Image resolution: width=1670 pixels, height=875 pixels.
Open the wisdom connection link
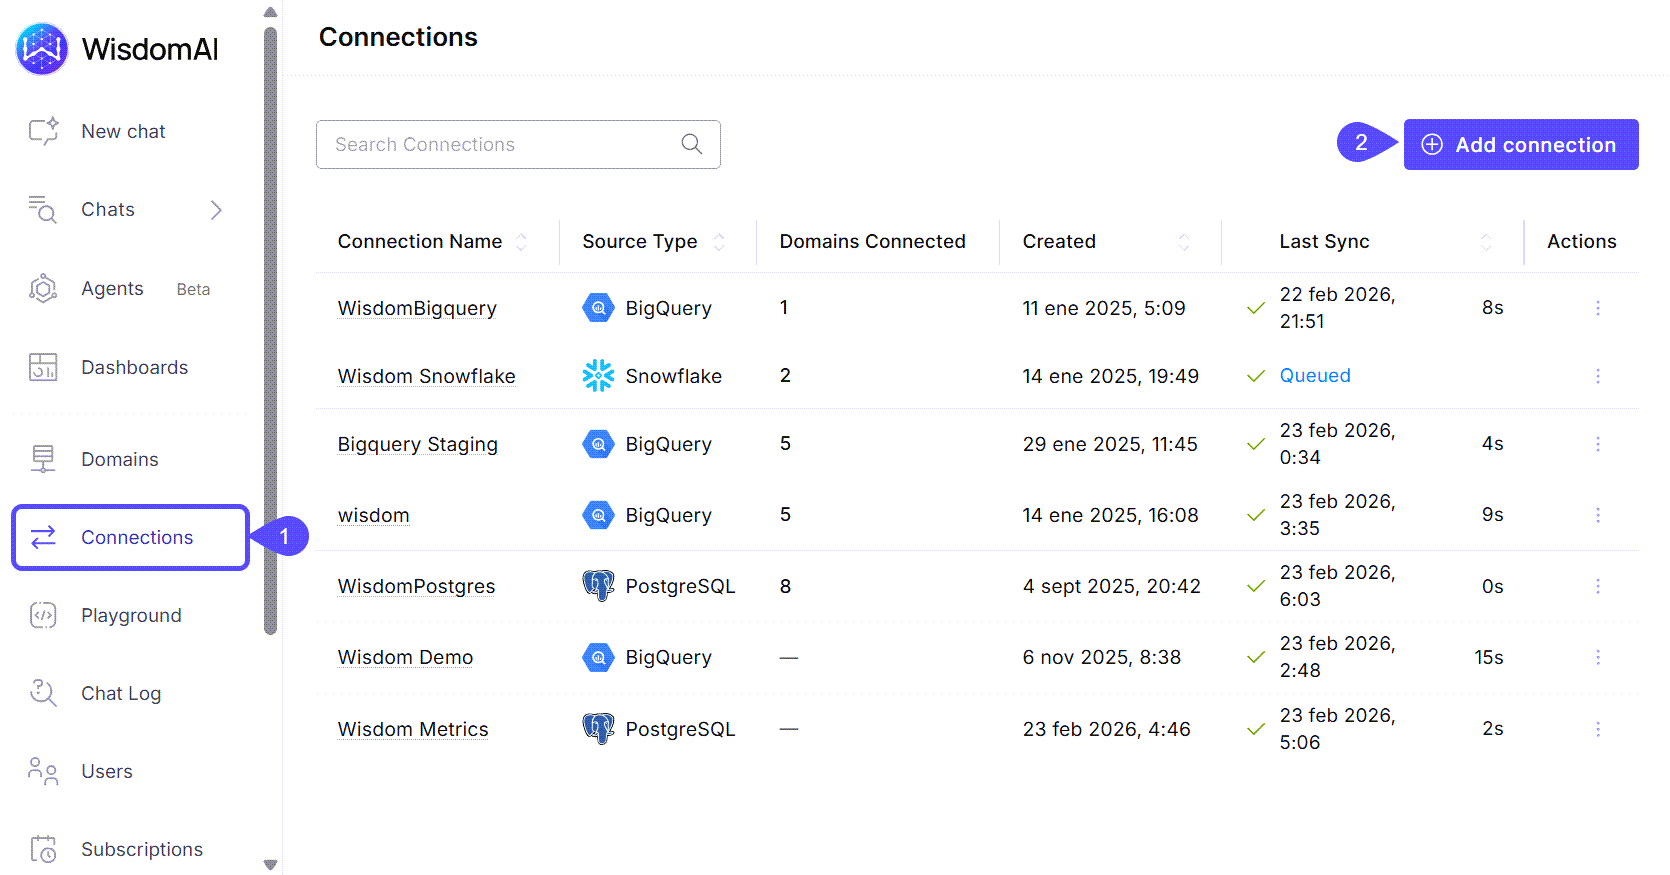pyautogui.click(x=373, y=515)
